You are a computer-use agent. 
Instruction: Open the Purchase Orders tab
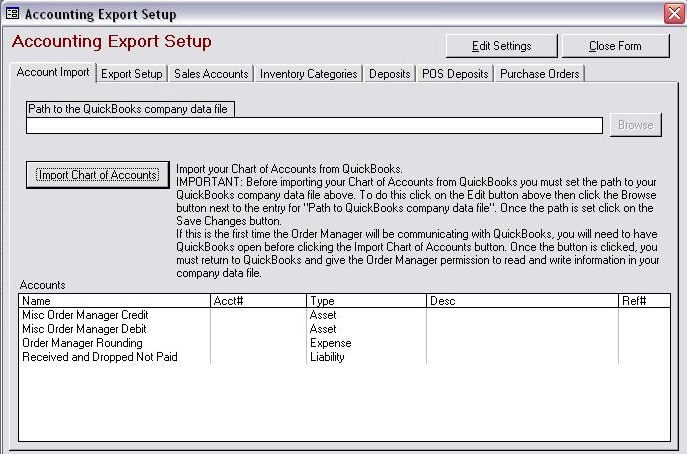tap(540, 74)
